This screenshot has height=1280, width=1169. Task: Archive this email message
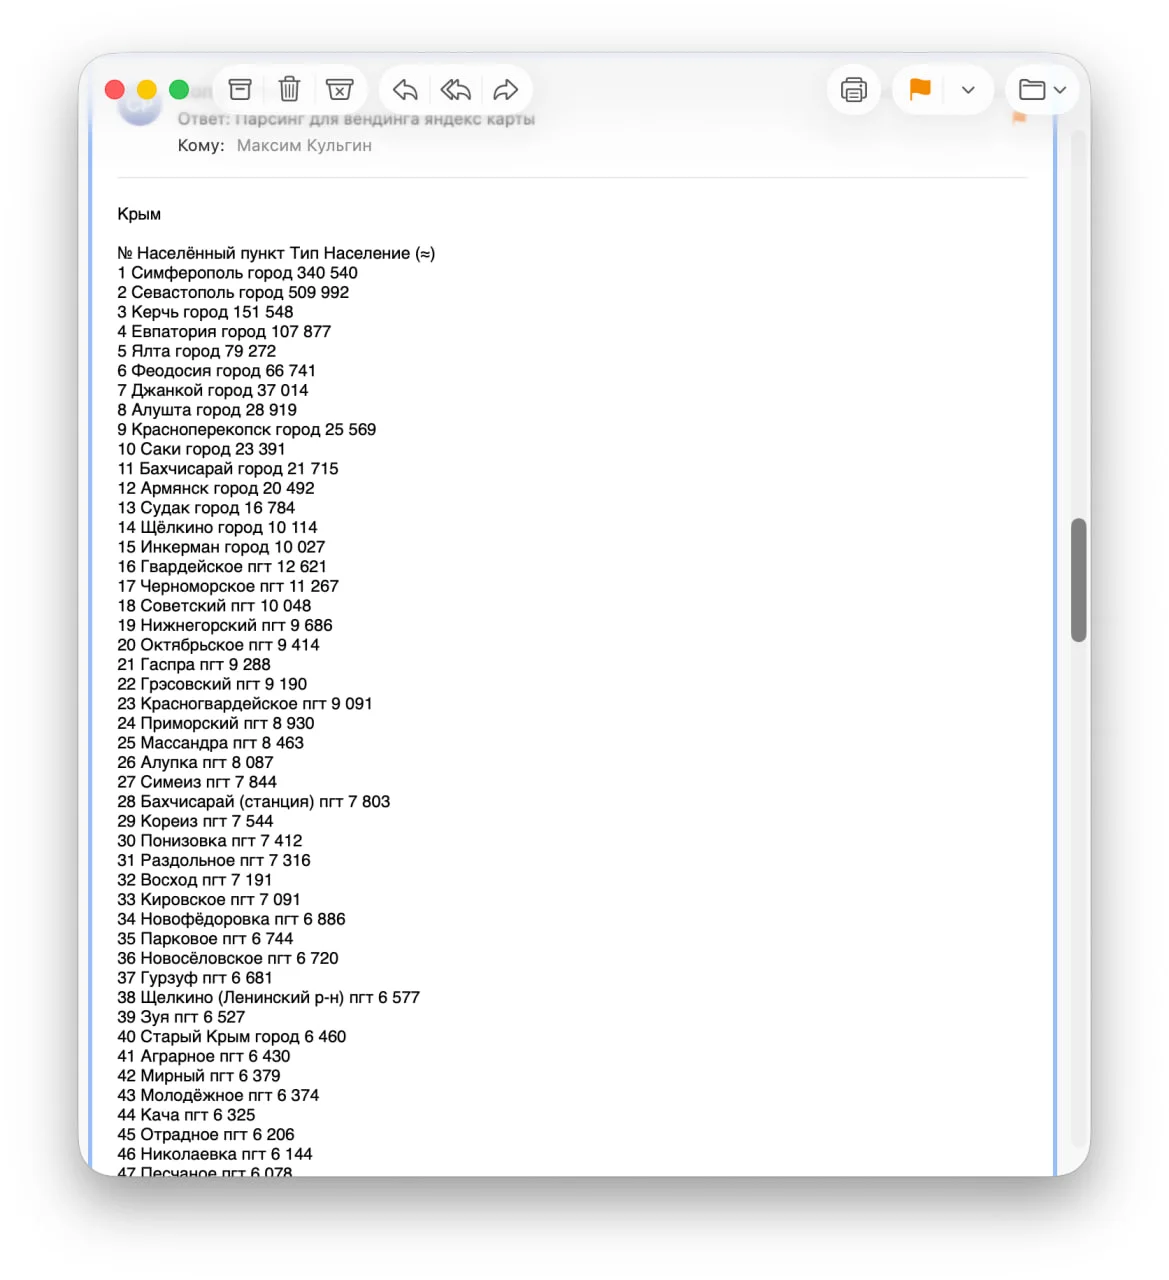(x=240, y=90)
